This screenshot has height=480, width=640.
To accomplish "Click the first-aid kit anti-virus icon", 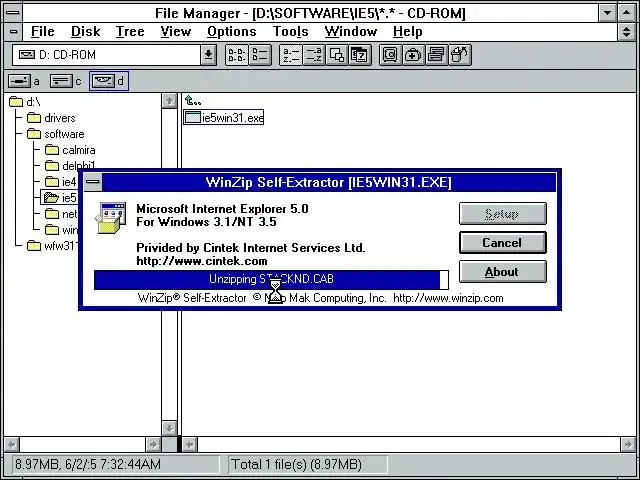I will pos(413,55).
